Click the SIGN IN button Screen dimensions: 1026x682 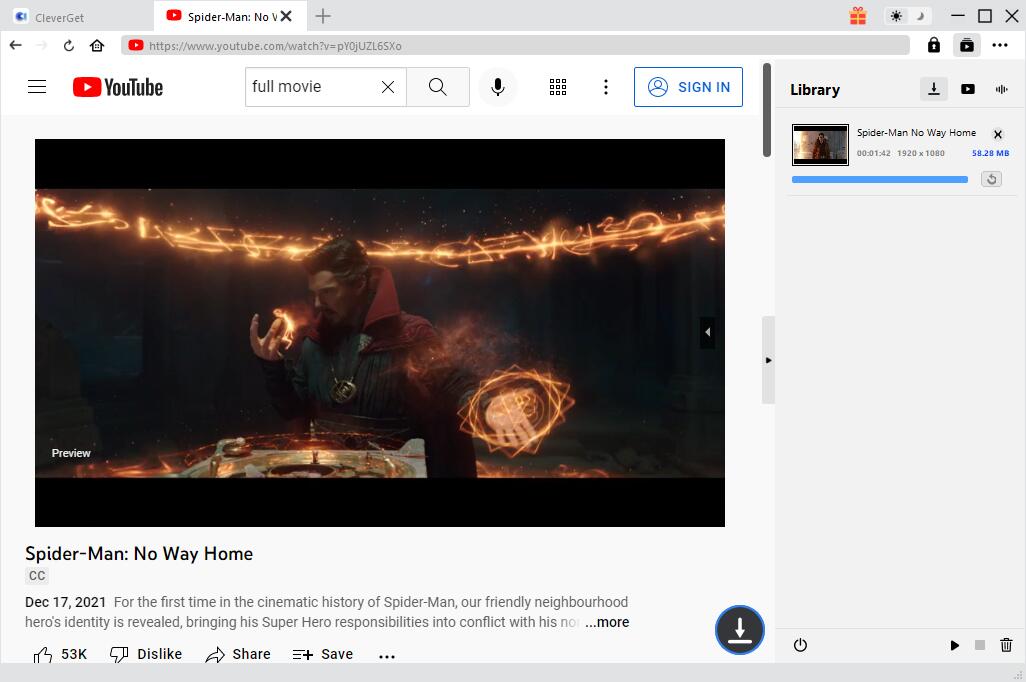click(x=689, y=87)
